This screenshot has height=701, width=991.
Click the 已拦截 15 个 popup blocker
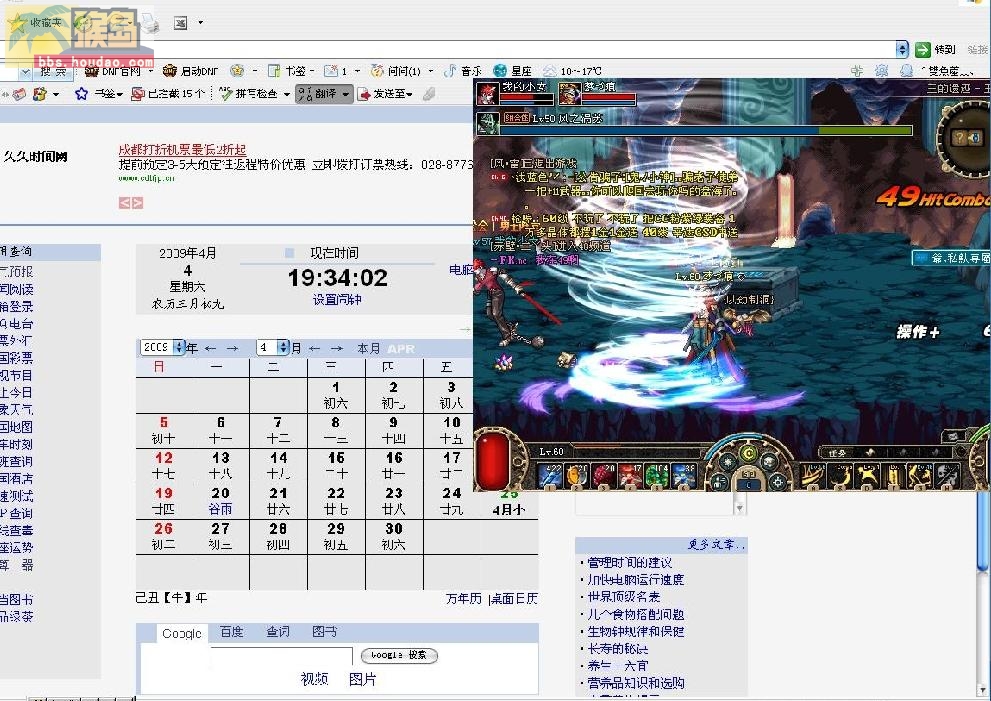click(x=168, y=94)
